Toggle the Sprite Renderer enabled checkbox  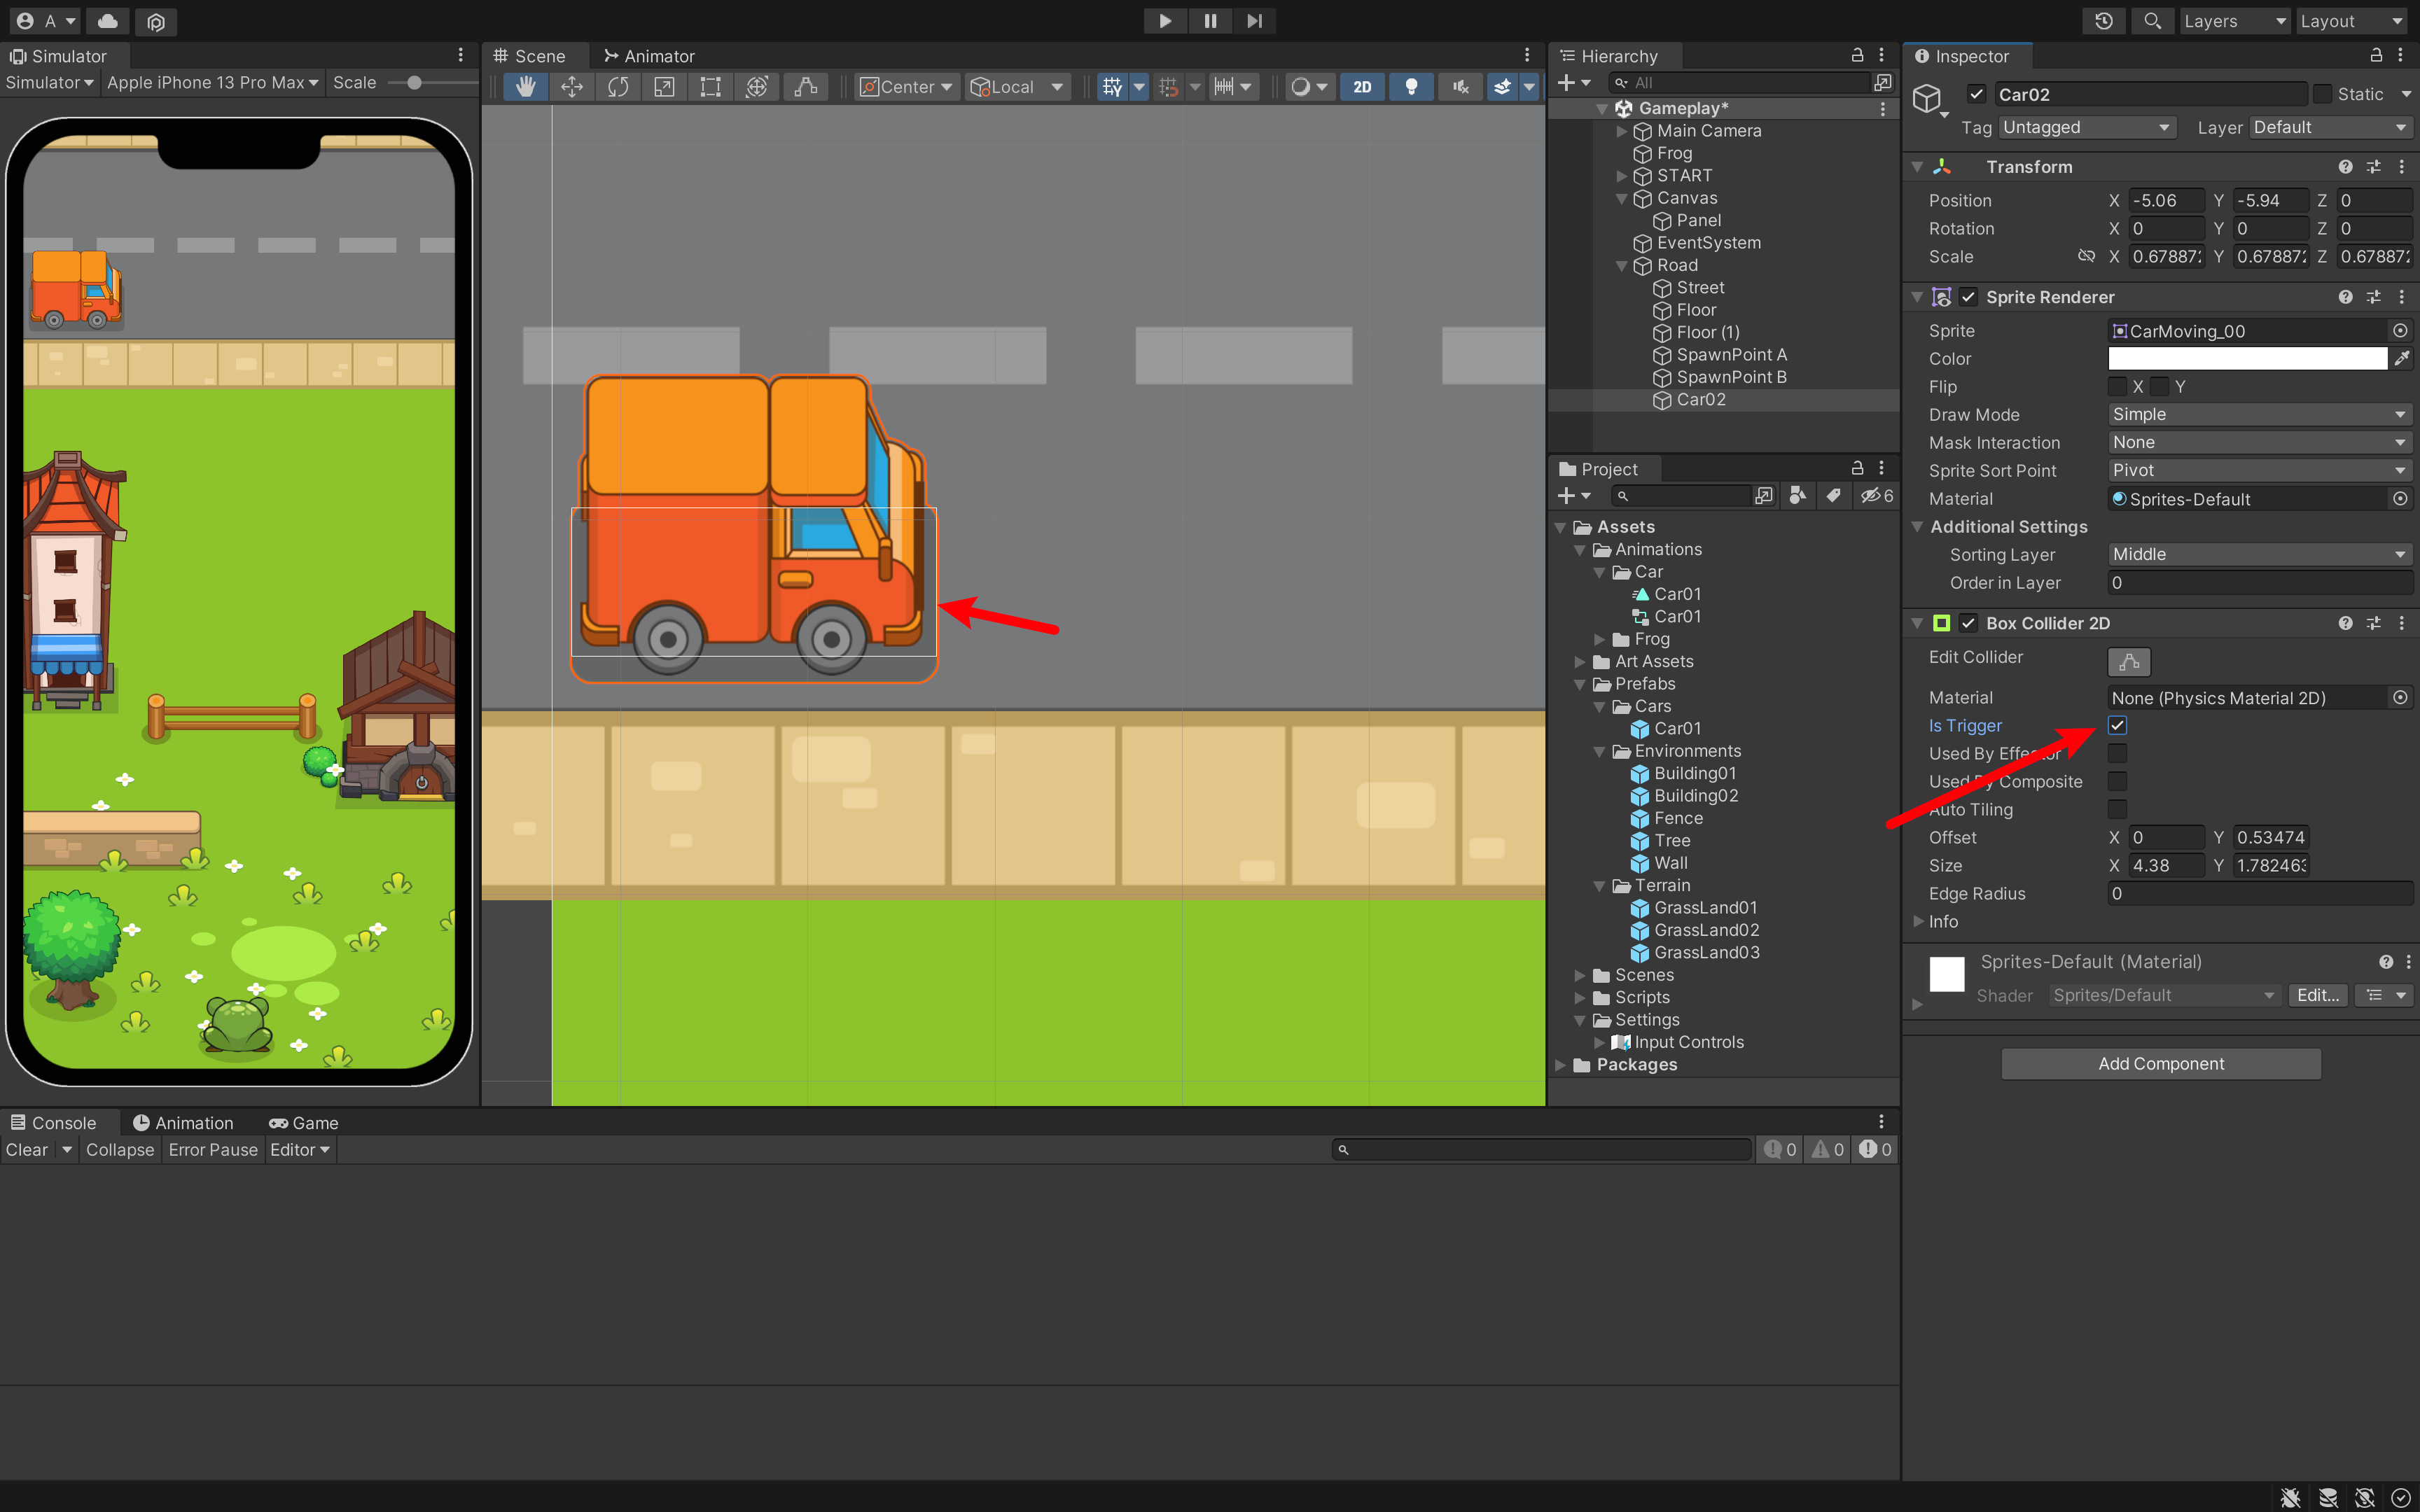1968,297
